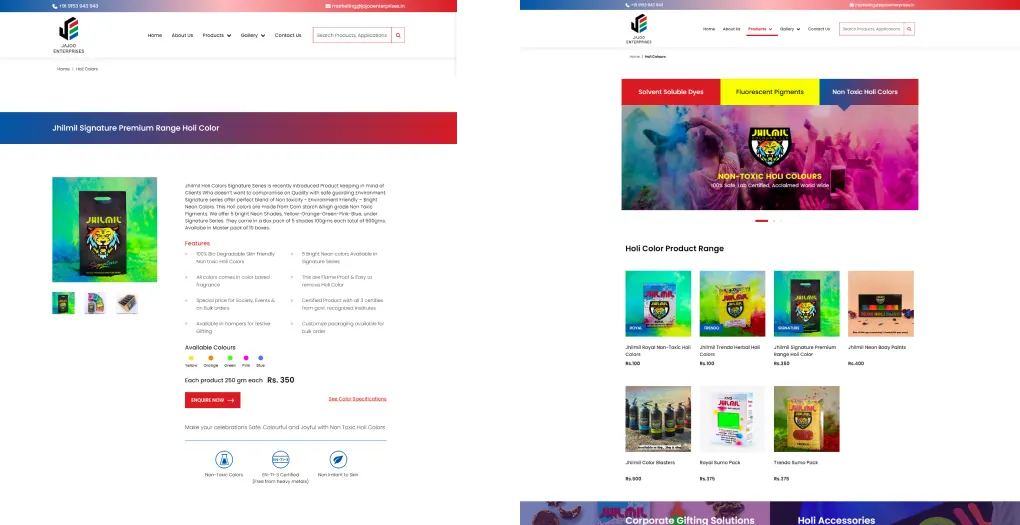Click the arrow icon inside the Enquire Now button
Screen dimensions: 1020x525
[x=230, y=400]
